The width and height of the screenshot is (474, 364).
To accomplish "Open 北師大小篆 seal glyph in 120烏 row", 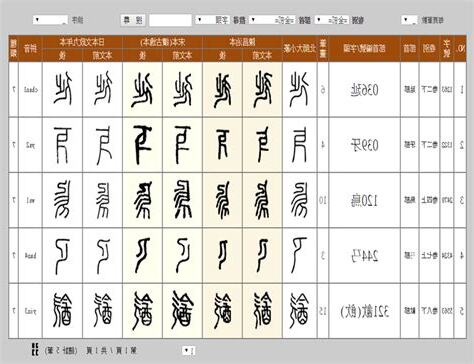I will coord(299,200).
